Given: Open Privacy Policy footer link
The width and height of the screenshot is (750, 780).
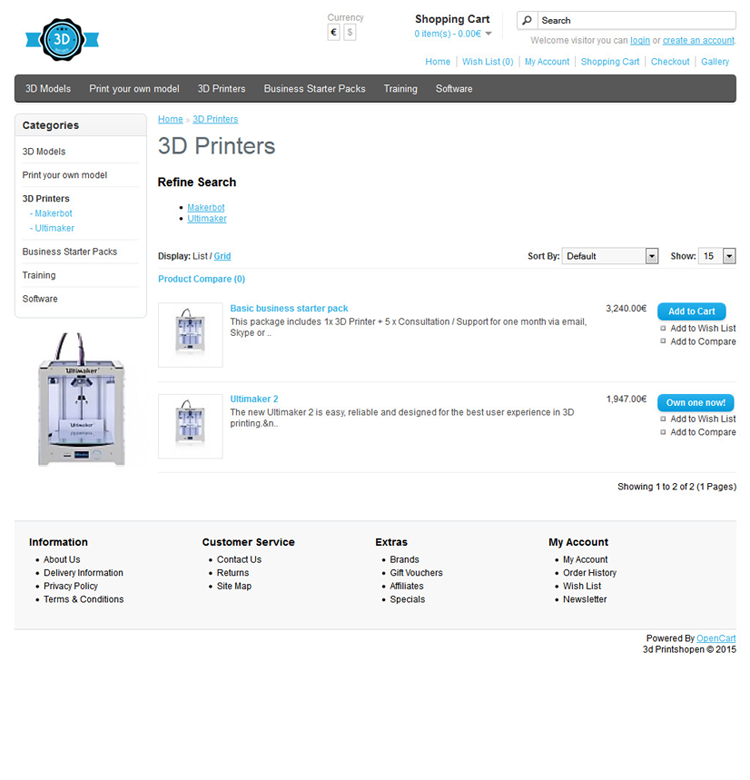Looking at the screenshot, I should [71, 586].
